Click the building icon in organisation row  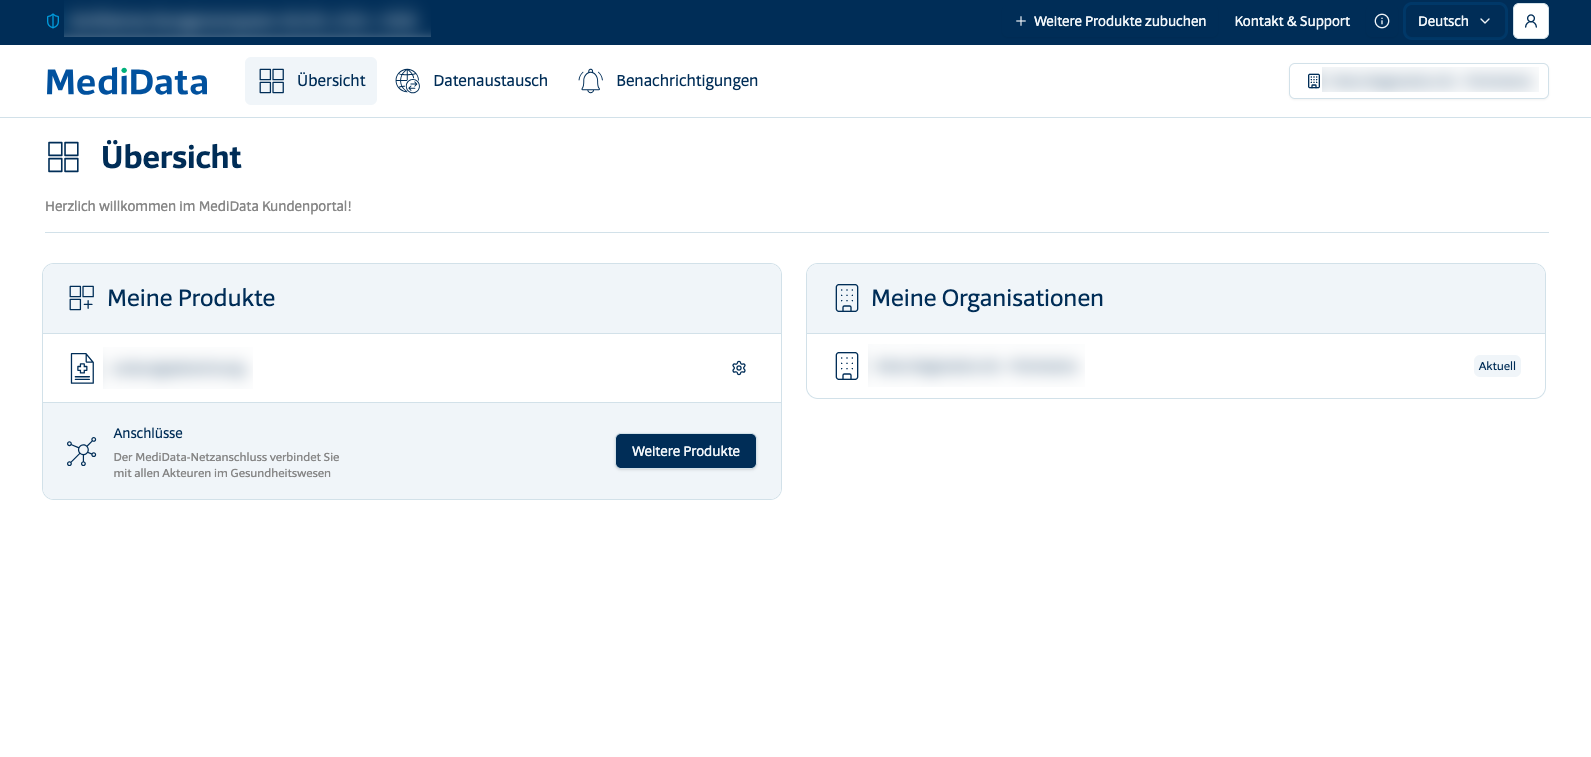pos(847,366)
